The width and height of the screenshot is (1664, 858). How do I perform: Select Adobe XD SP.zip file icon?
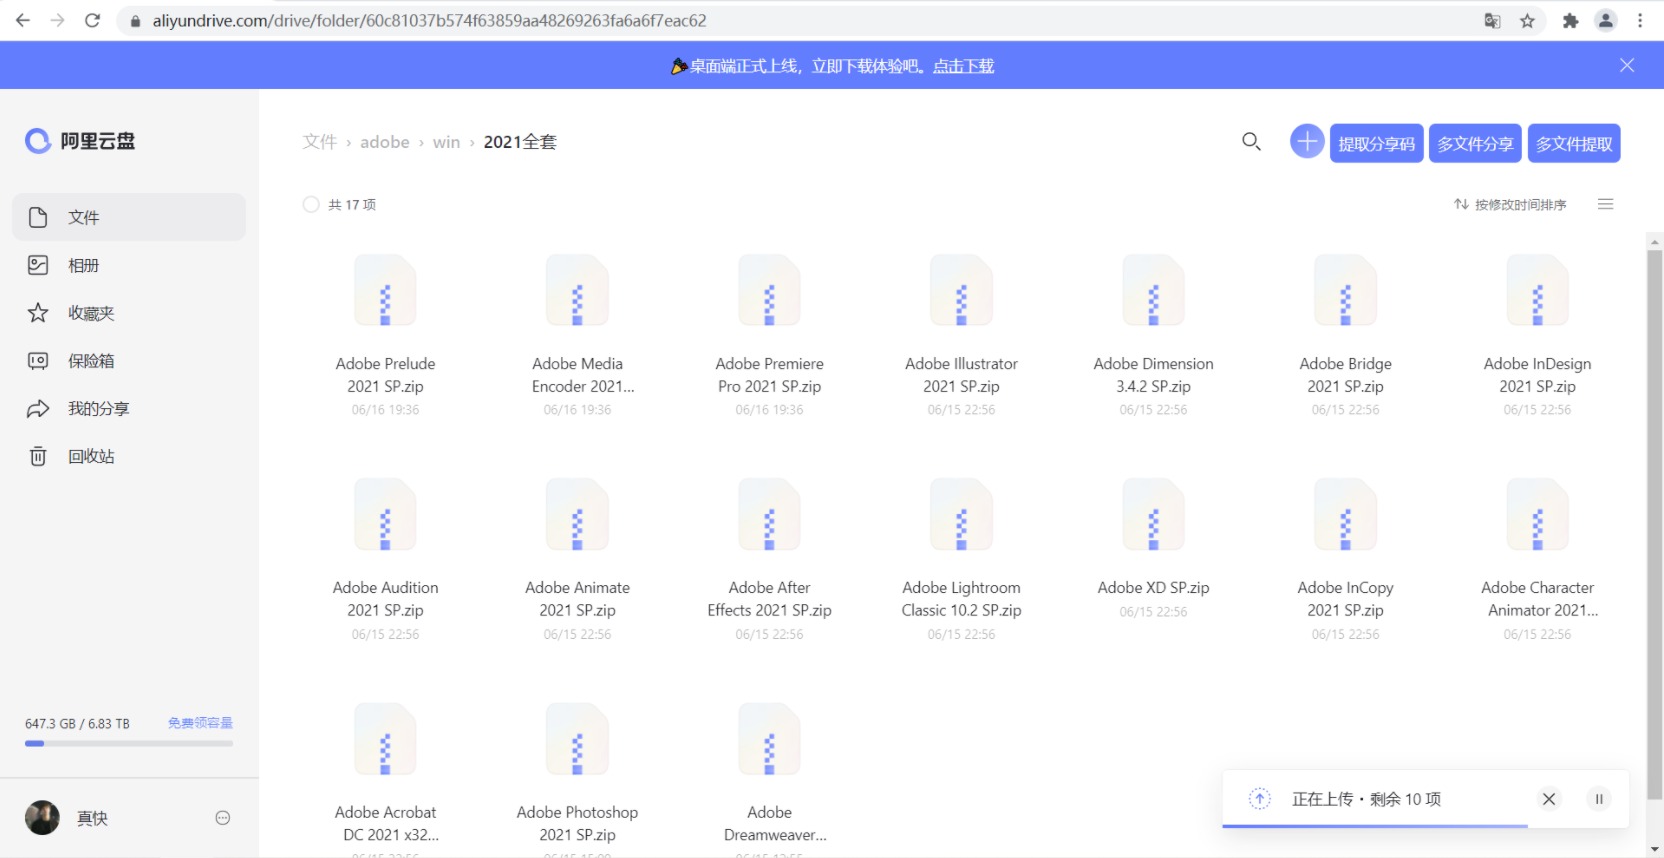1153,515
